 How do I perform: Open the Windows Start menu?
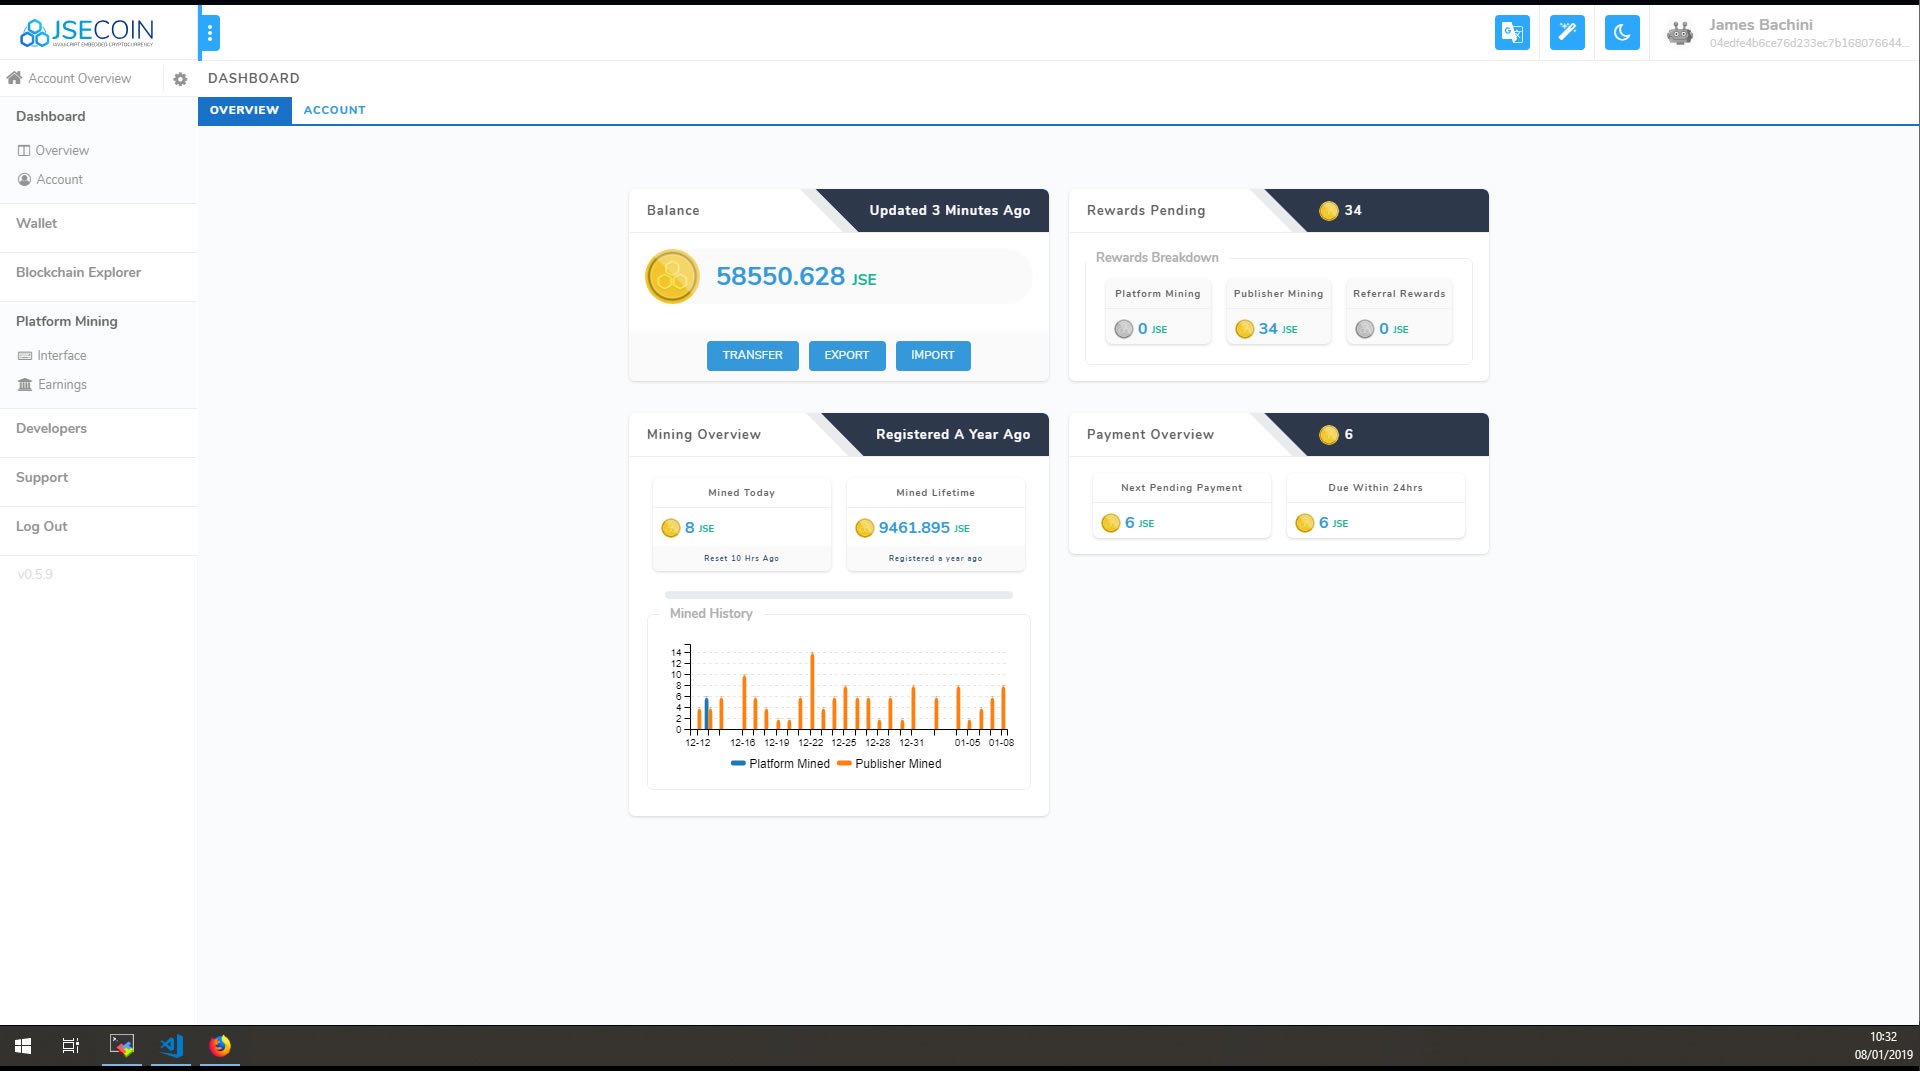click(23, 1046)
